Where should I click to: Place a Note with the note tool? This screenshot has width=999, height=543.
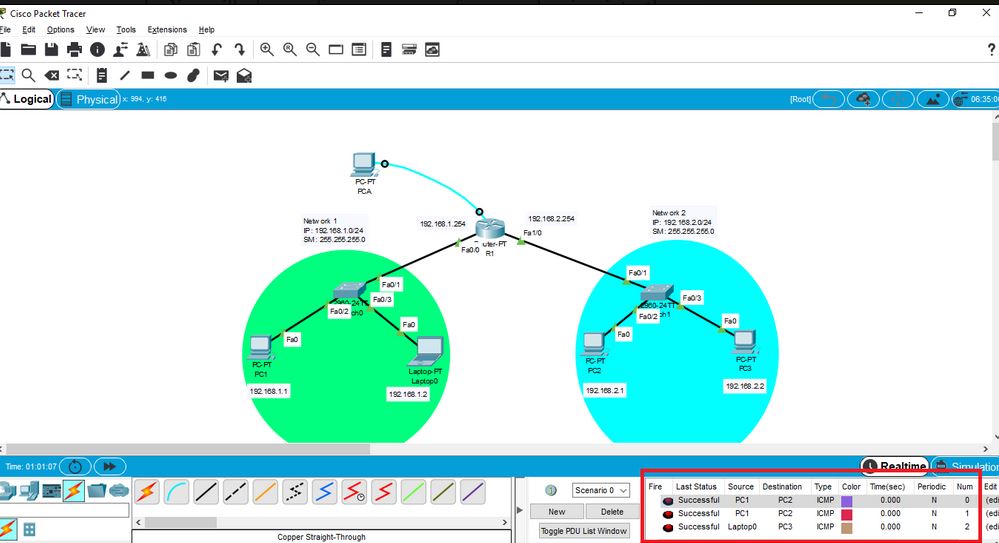102,75
